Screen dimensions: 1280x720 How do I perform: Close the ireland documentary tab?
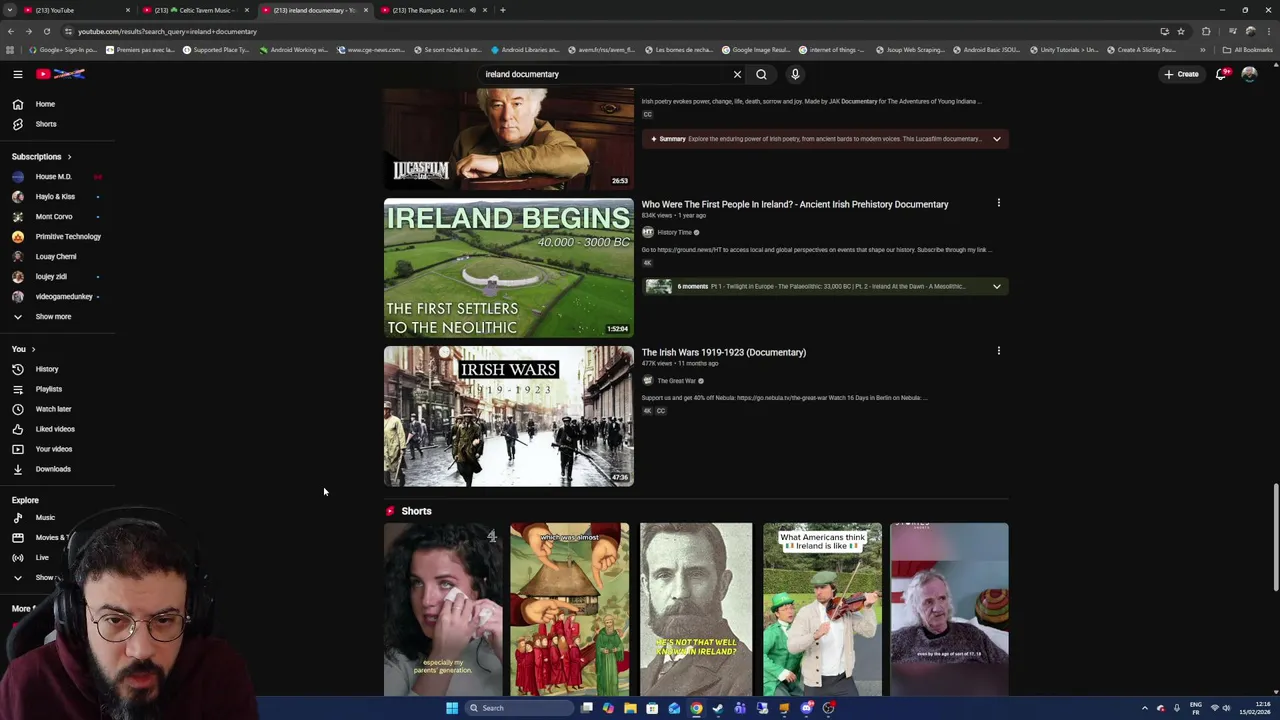[x=366, y=10]
